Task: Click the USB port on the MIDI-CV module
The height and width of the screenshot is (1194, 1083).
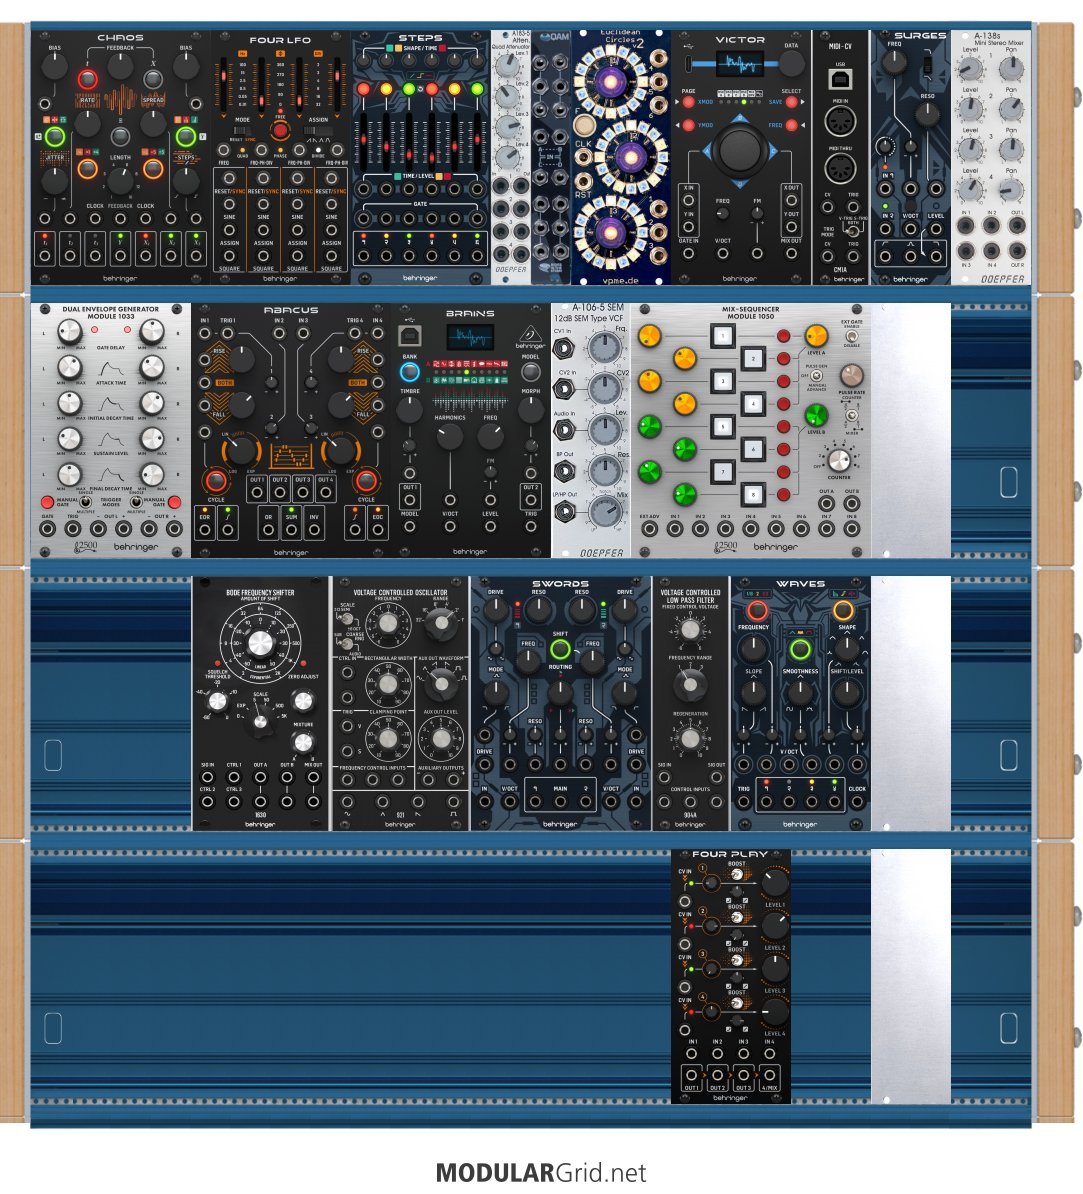Action: (x=840, y=78)
